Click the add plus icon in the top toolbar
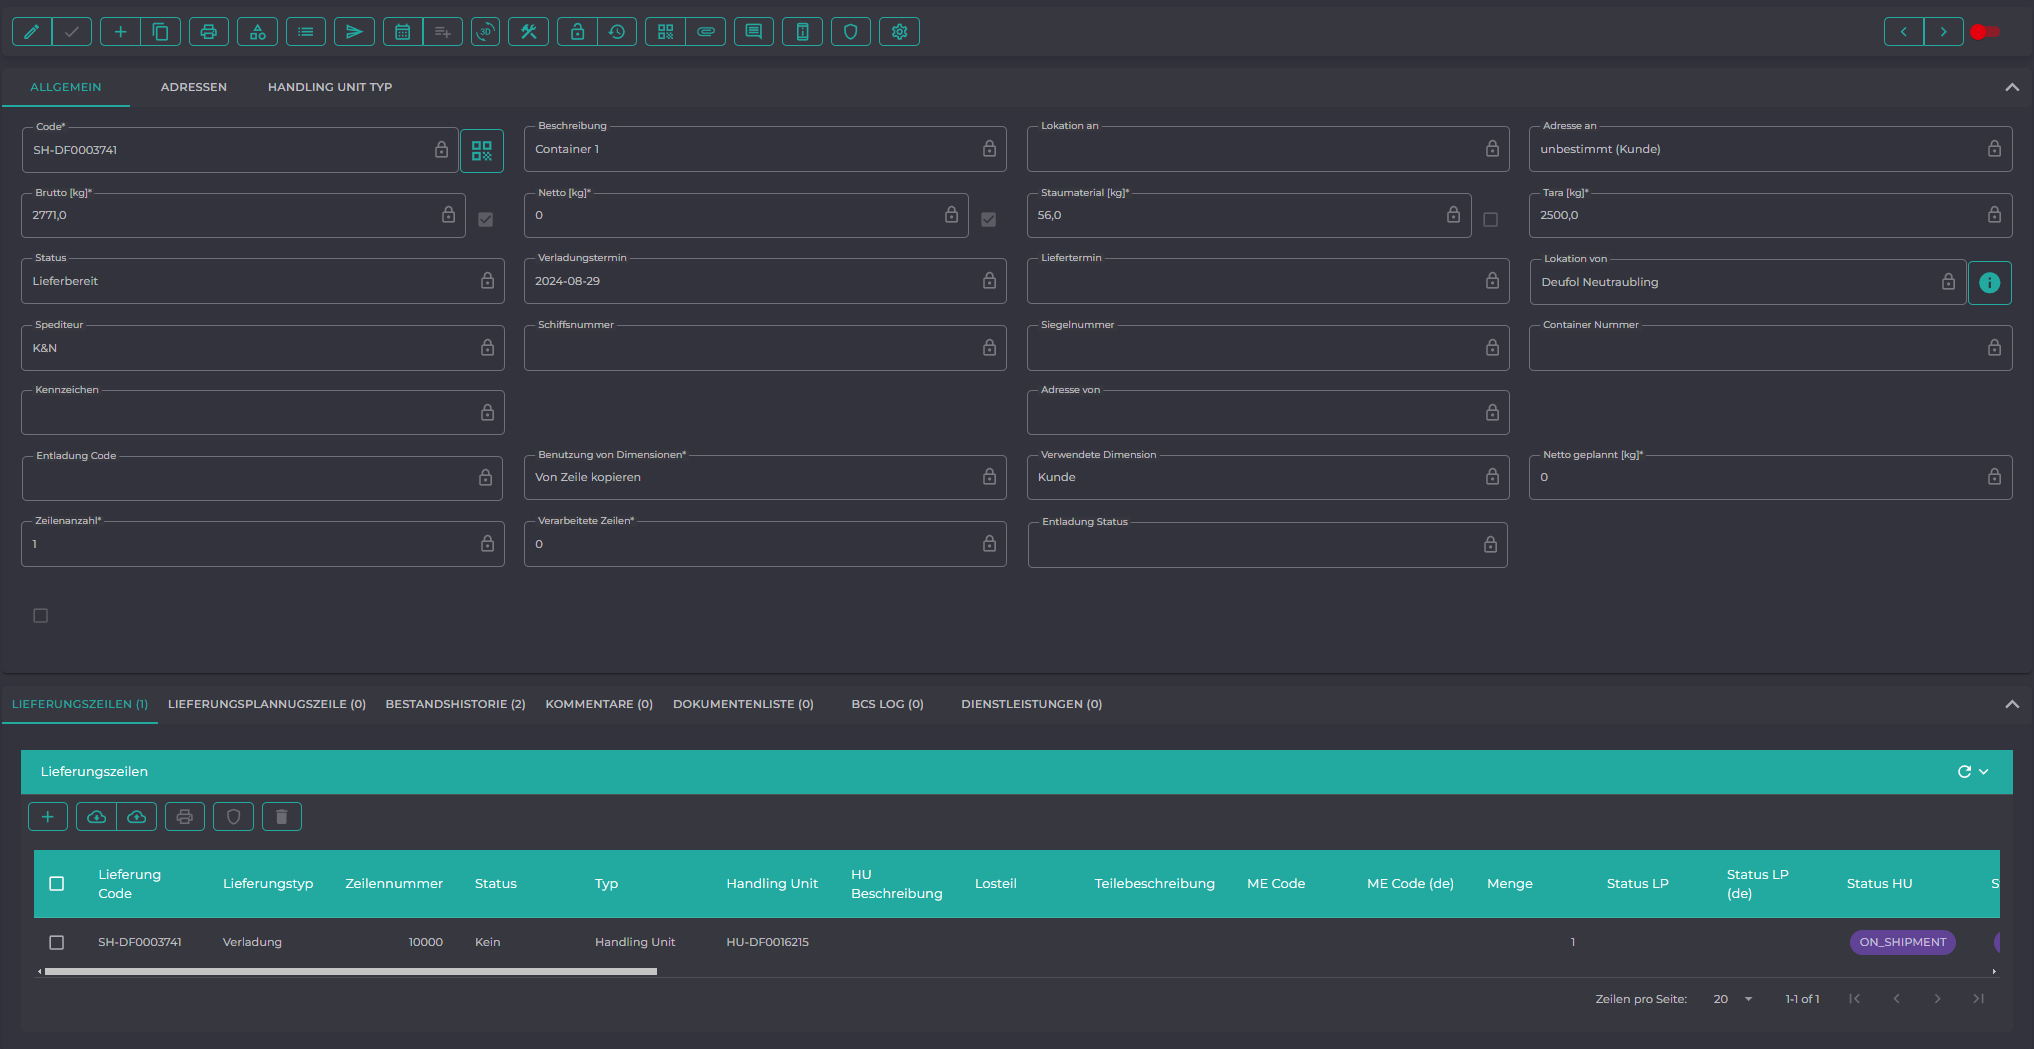Screen dimensions: 2034x1049 120,32
